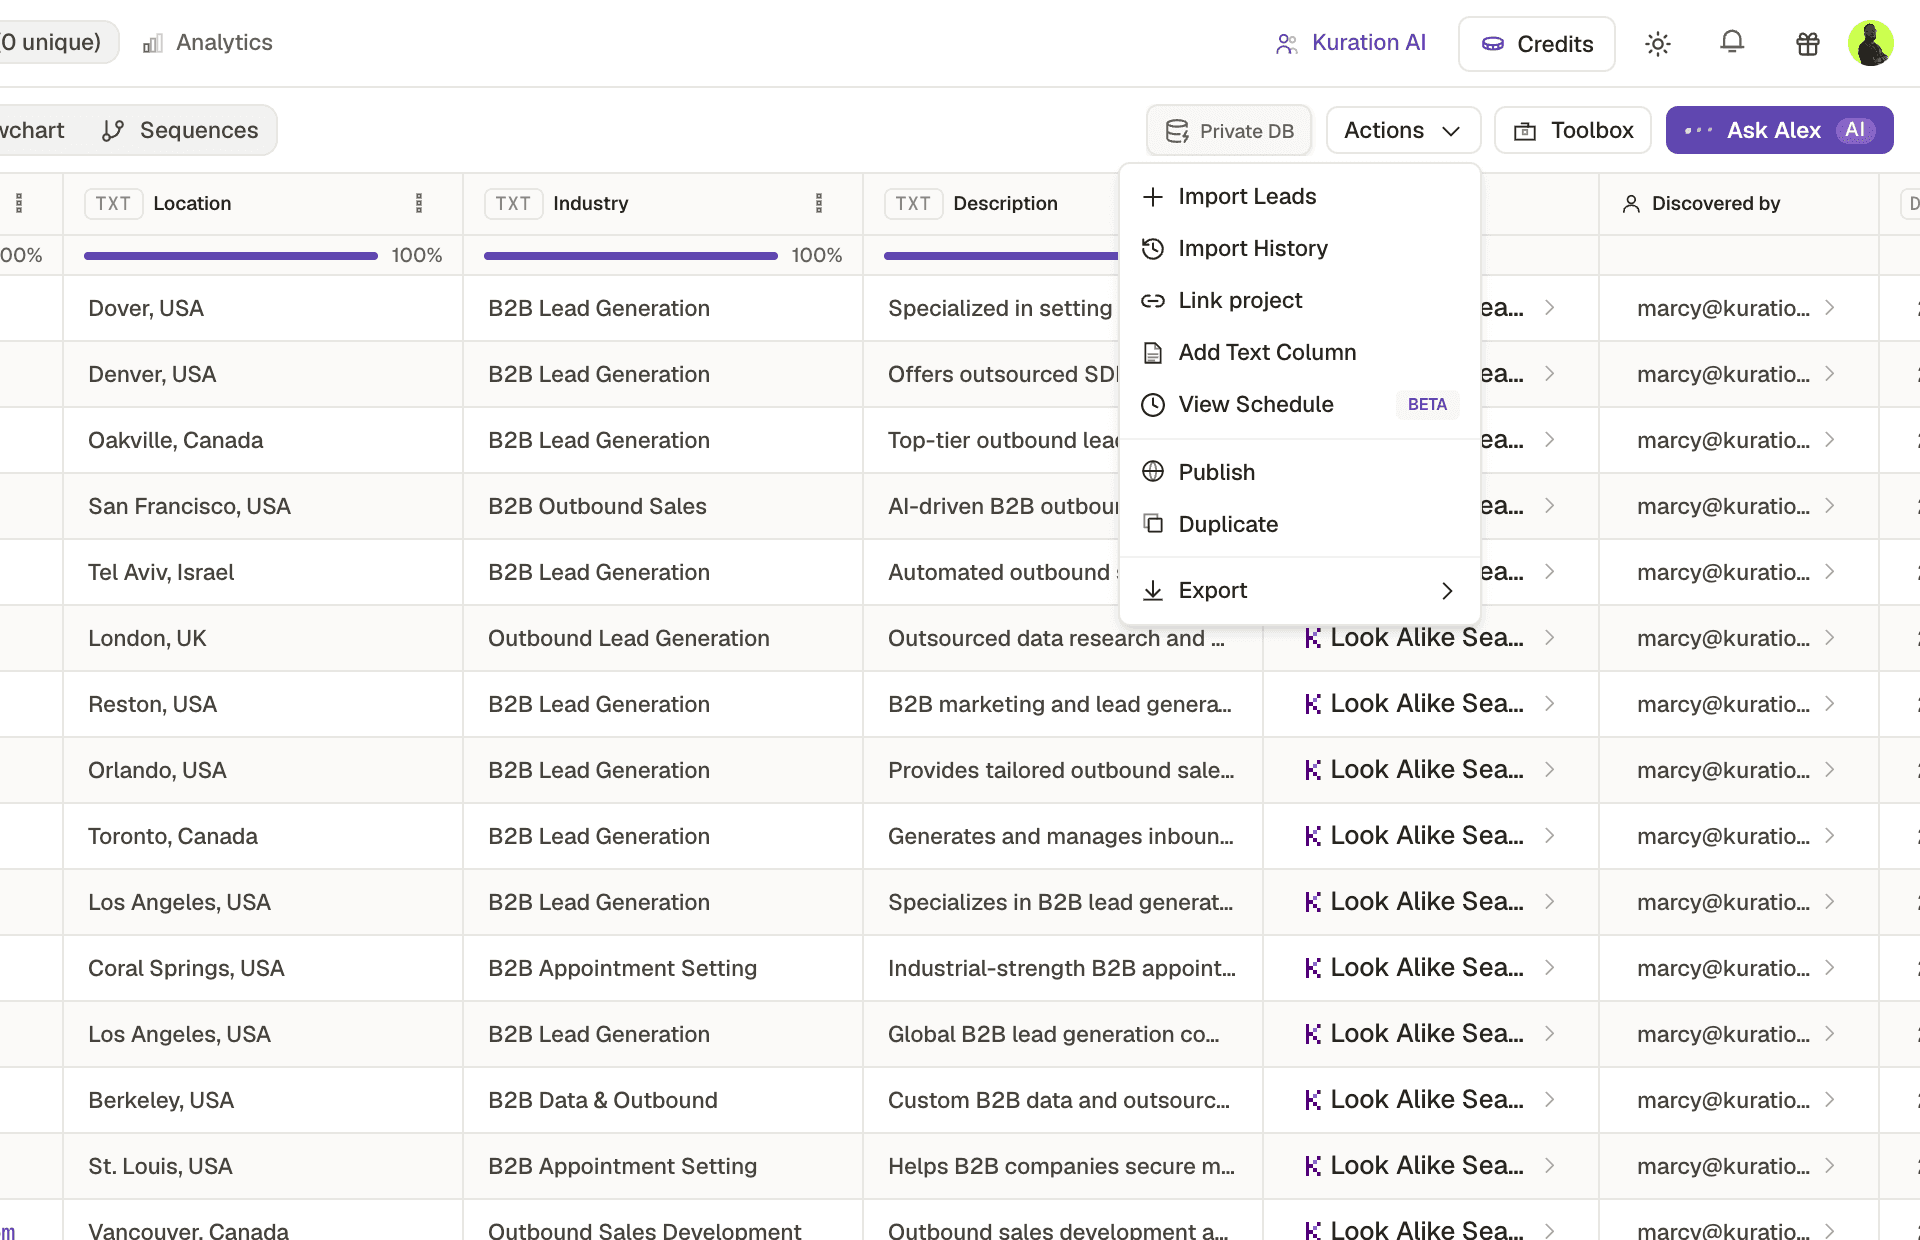Expand Look Alike Search in Orlando row
This screenshot has height=1240, width=1920.
point(1549,770)
